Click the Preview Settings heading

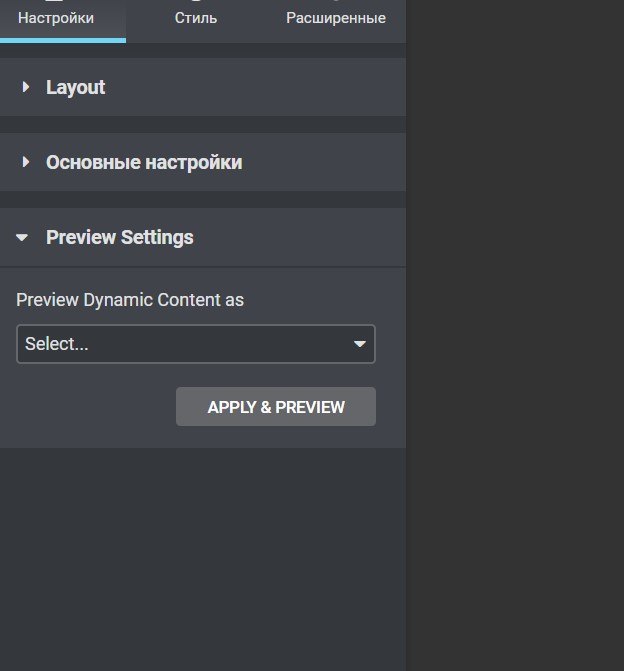(x=120, y=238)
